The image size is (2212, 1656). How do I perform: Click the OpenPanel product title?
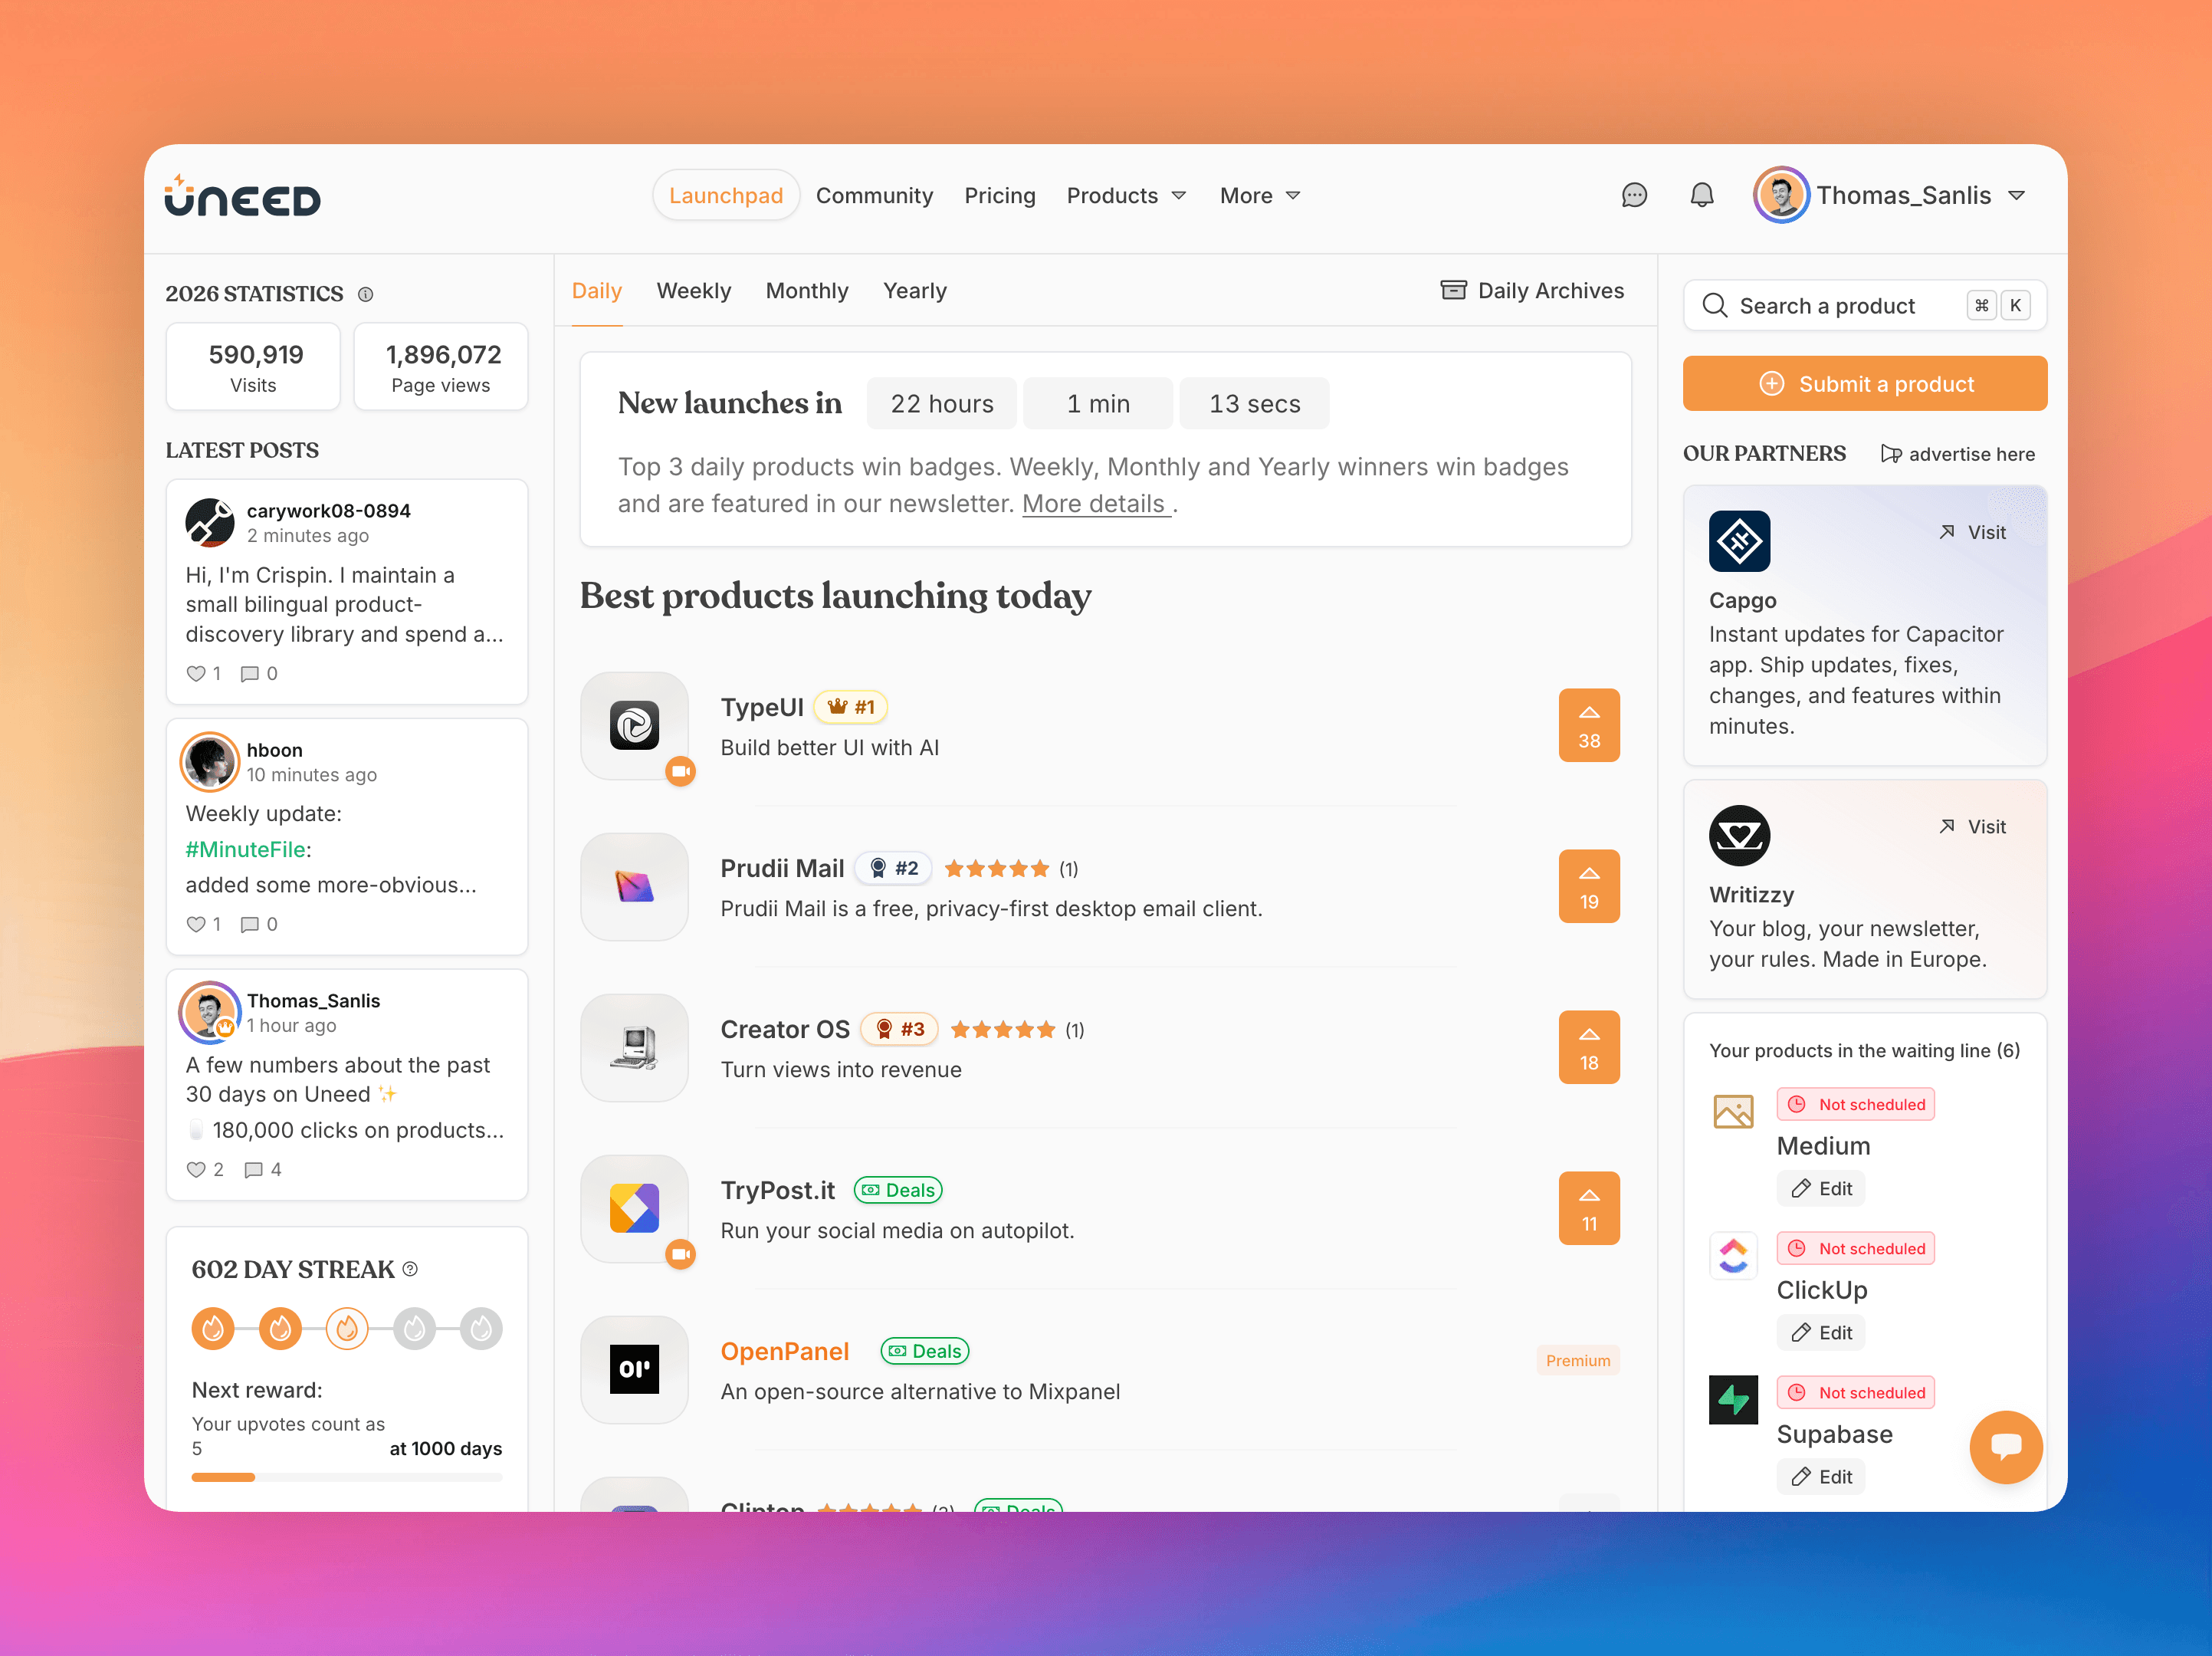784,1352
